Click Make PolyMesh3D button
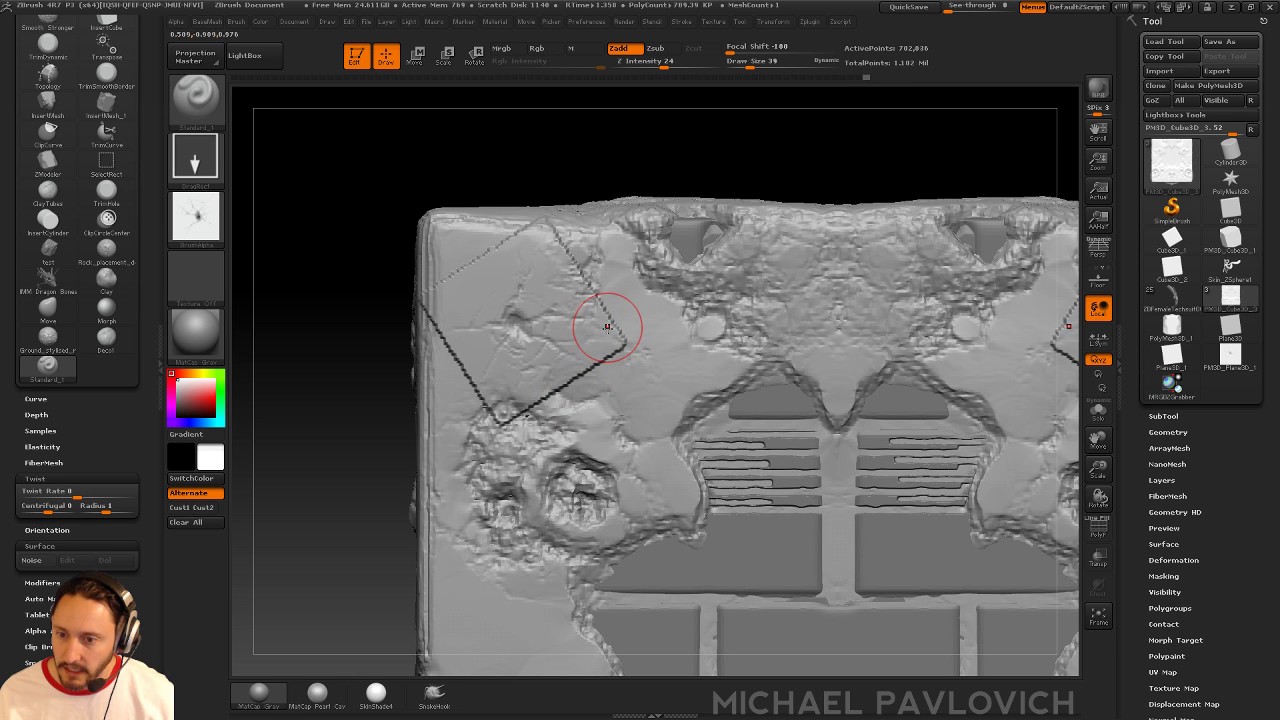Image resolution: width=1280 pixels, height=720 pixels. [1214, 86]
